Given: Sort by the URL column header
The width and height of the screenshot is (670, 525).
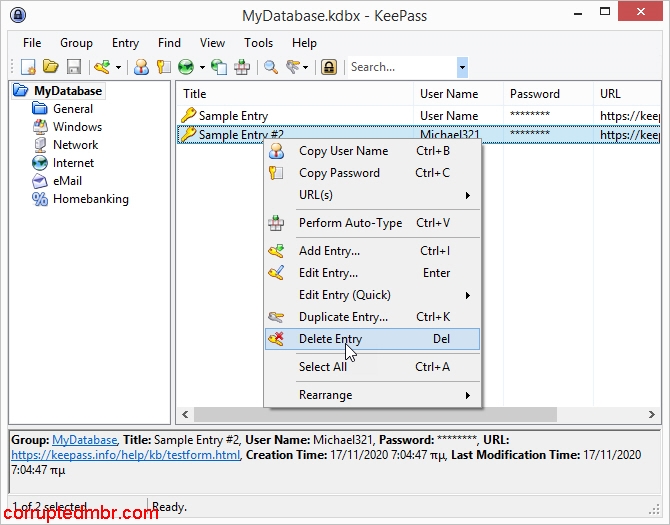Looking at the screenshot, I should (626, 94).
